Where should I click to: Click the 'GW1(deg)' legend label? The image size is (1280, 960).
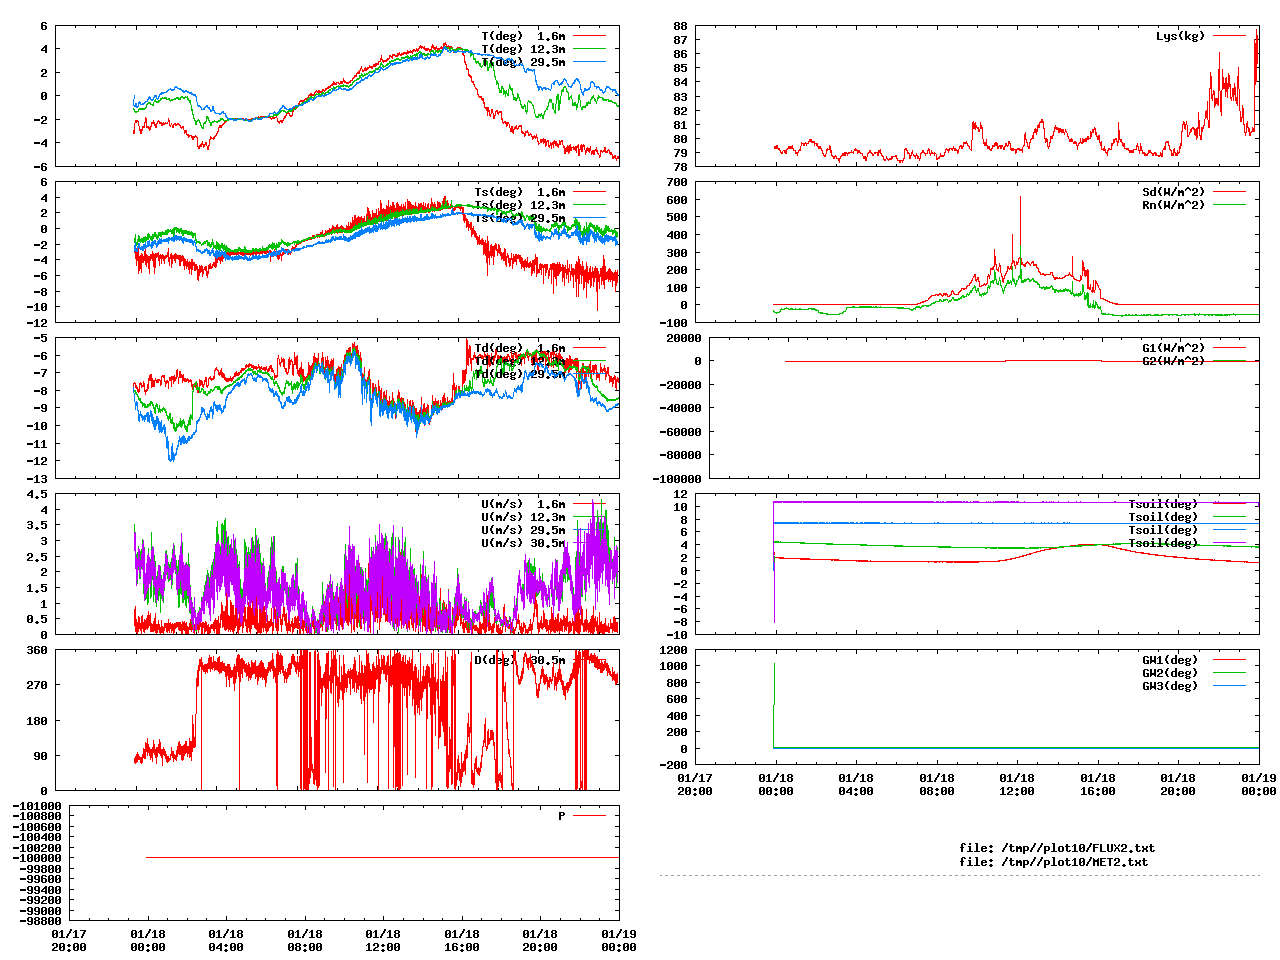[1170, 660]
